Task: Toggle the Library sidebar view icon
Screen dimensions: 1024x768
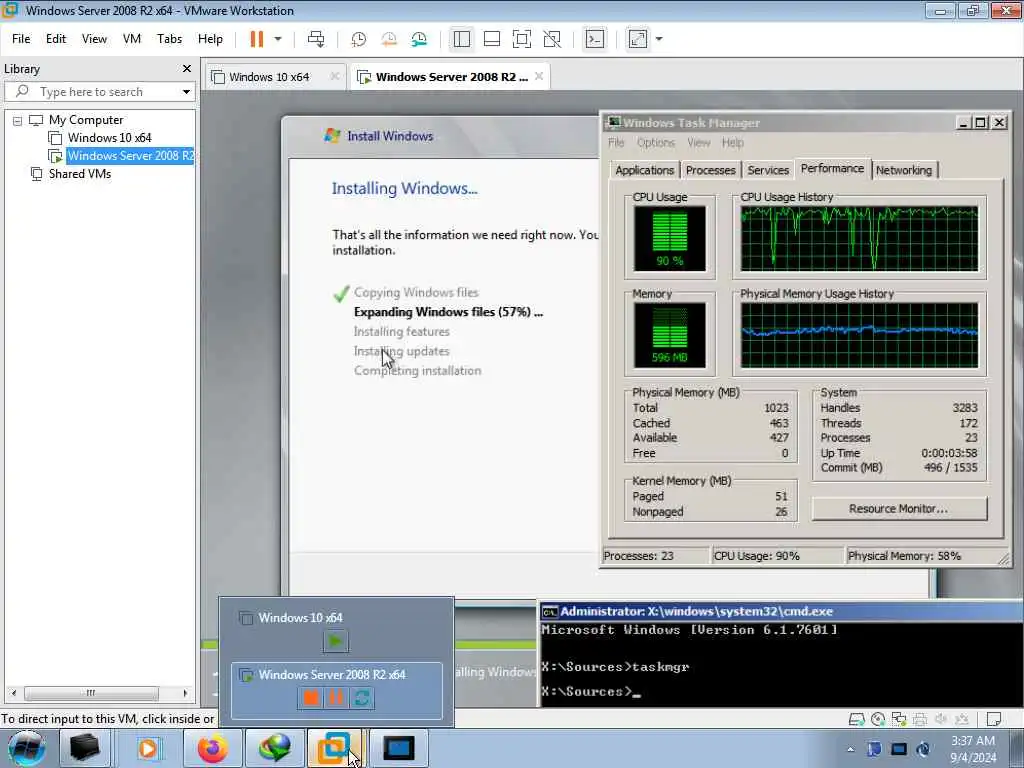Action: [x=462, y=39]
